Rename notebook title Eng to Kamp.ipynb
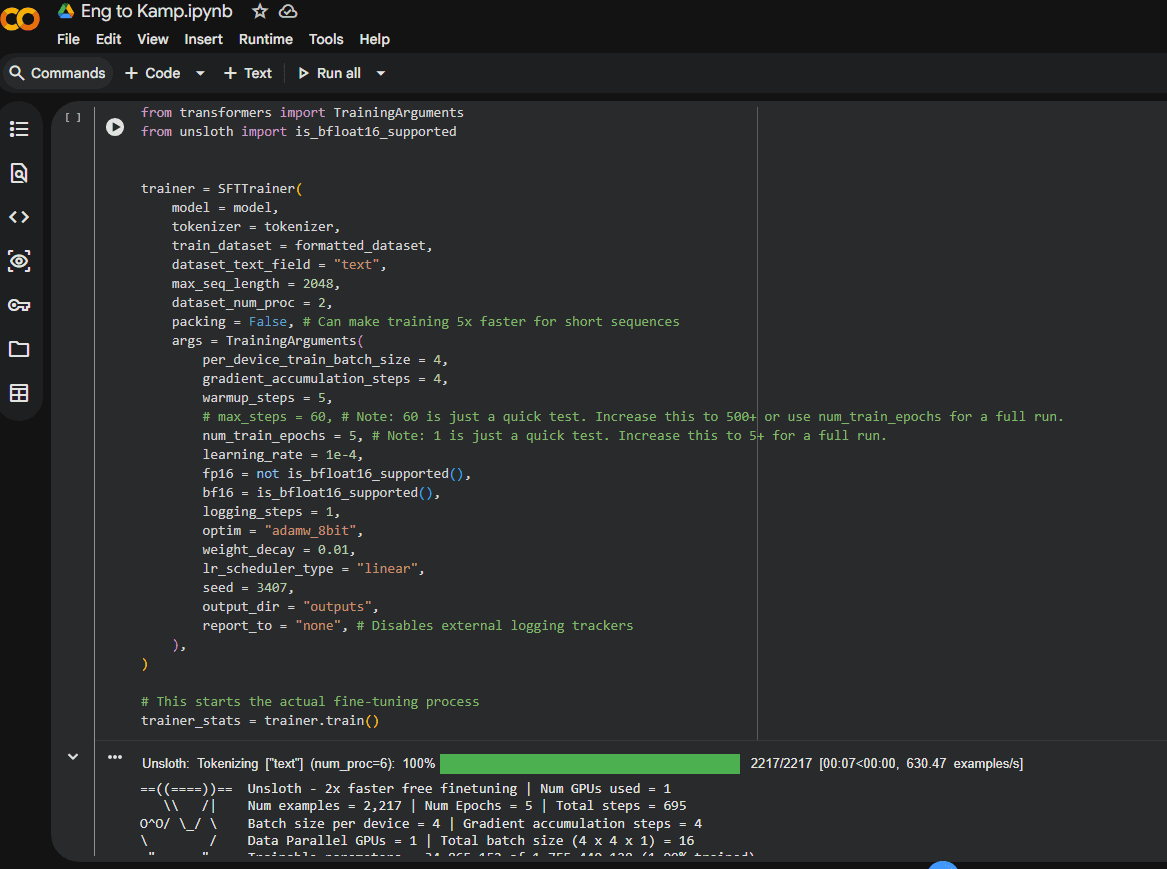The width and height of the screenshot is (1167, 869). [x=156, y=11]
